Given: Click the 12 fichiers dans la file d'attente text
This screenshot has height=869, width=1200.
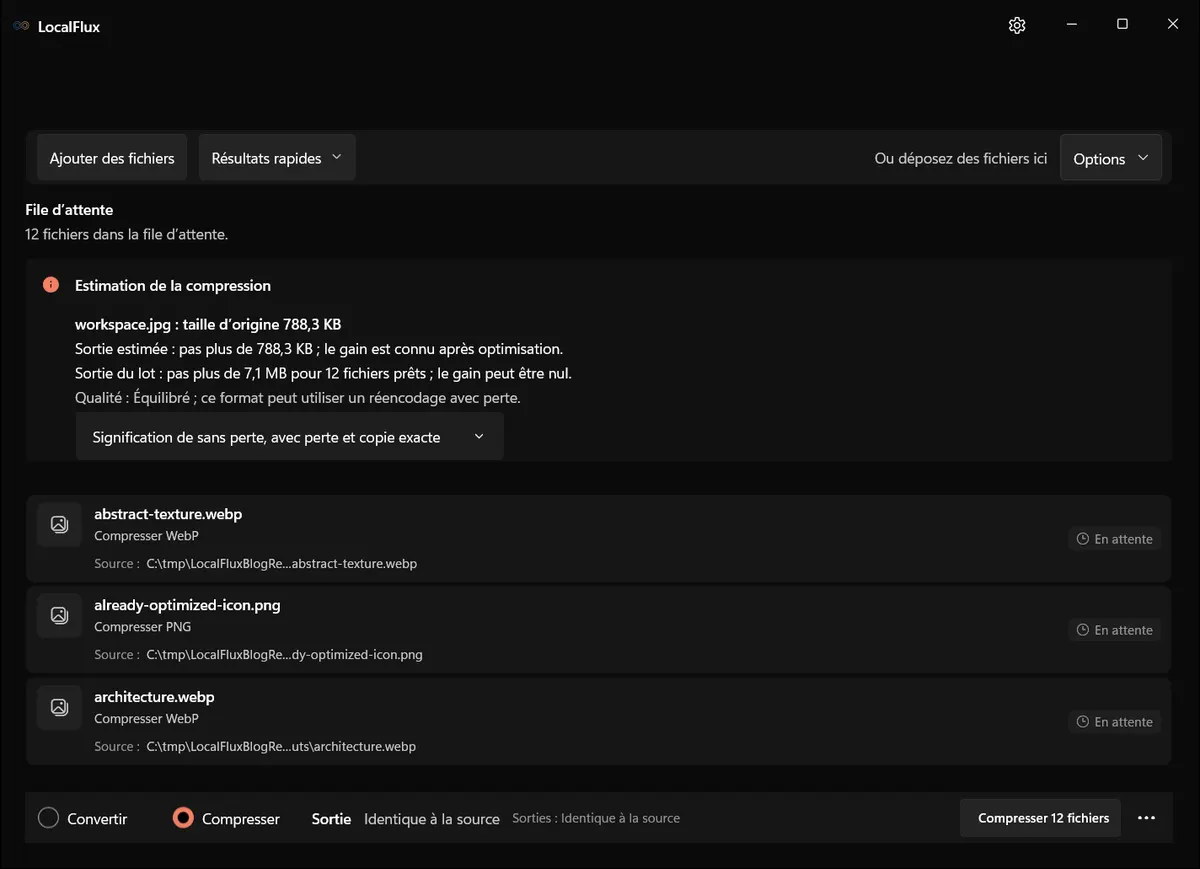Looking at the screenshot, I should coord(127,235).
